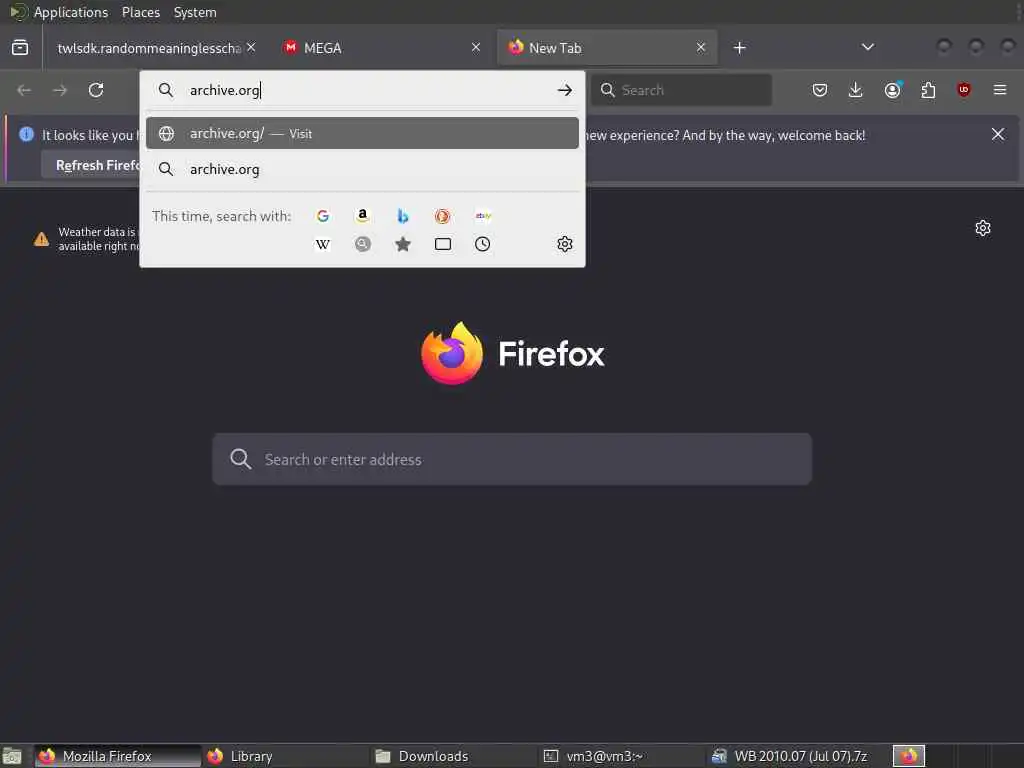The image size is (1024, 768).
Task: Search with Bing one-off engine icon
Action: pyautogui.click(x=403, y=216)
